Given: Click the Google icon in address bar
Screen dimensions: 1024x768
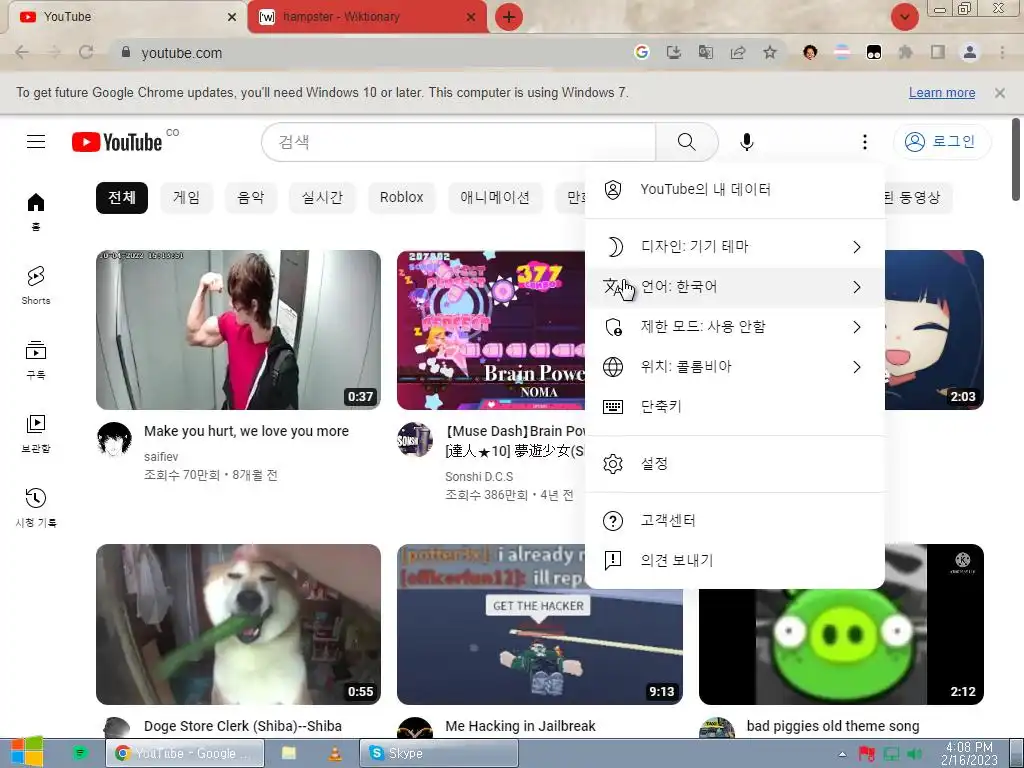Looking at the screenshot, I should coord(641,52).
